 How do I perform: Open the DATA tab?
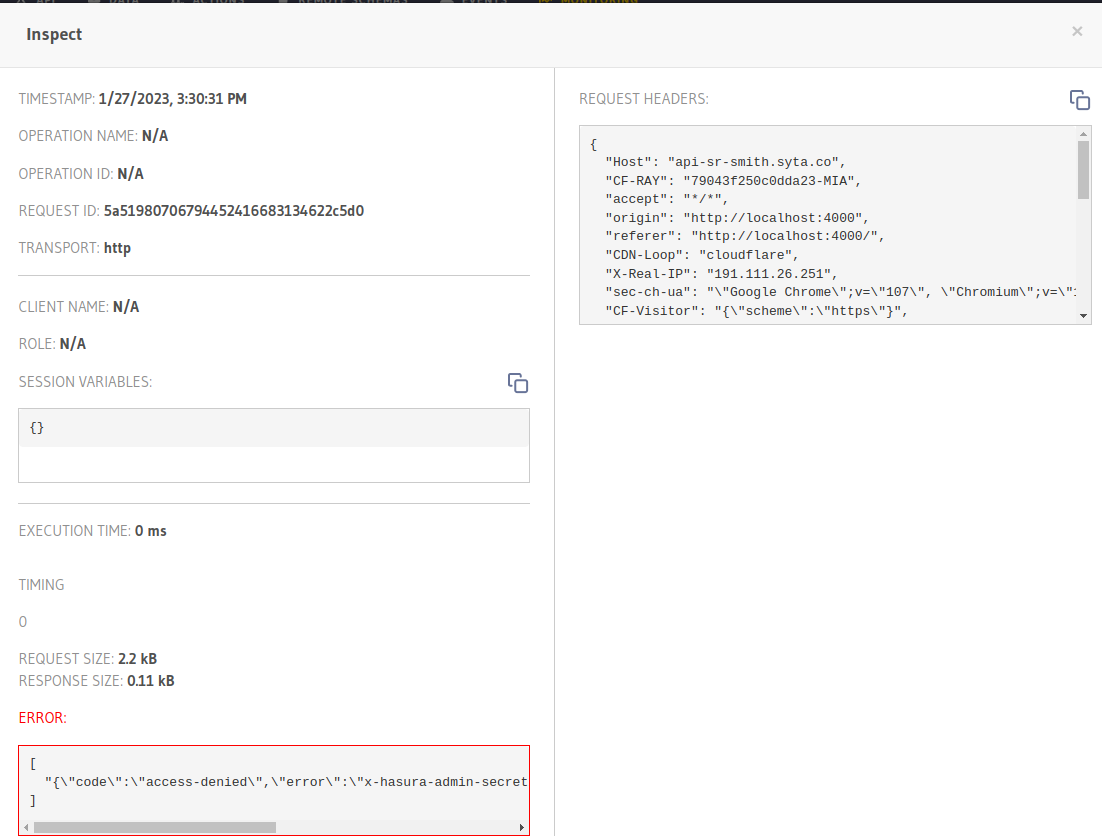tap(118, 3)
